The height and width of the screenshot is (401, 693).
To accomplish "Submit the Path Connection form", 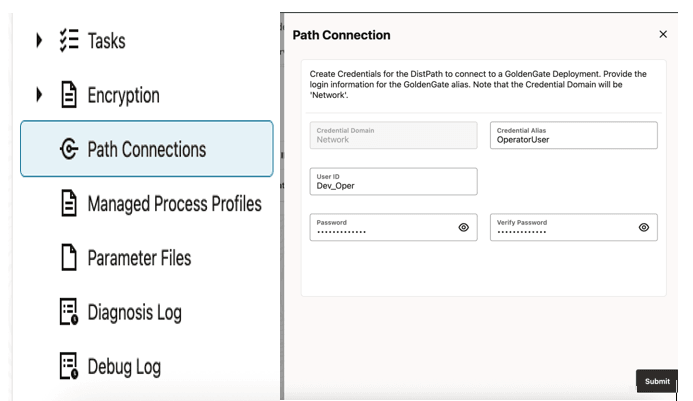I will pos(657,381).
